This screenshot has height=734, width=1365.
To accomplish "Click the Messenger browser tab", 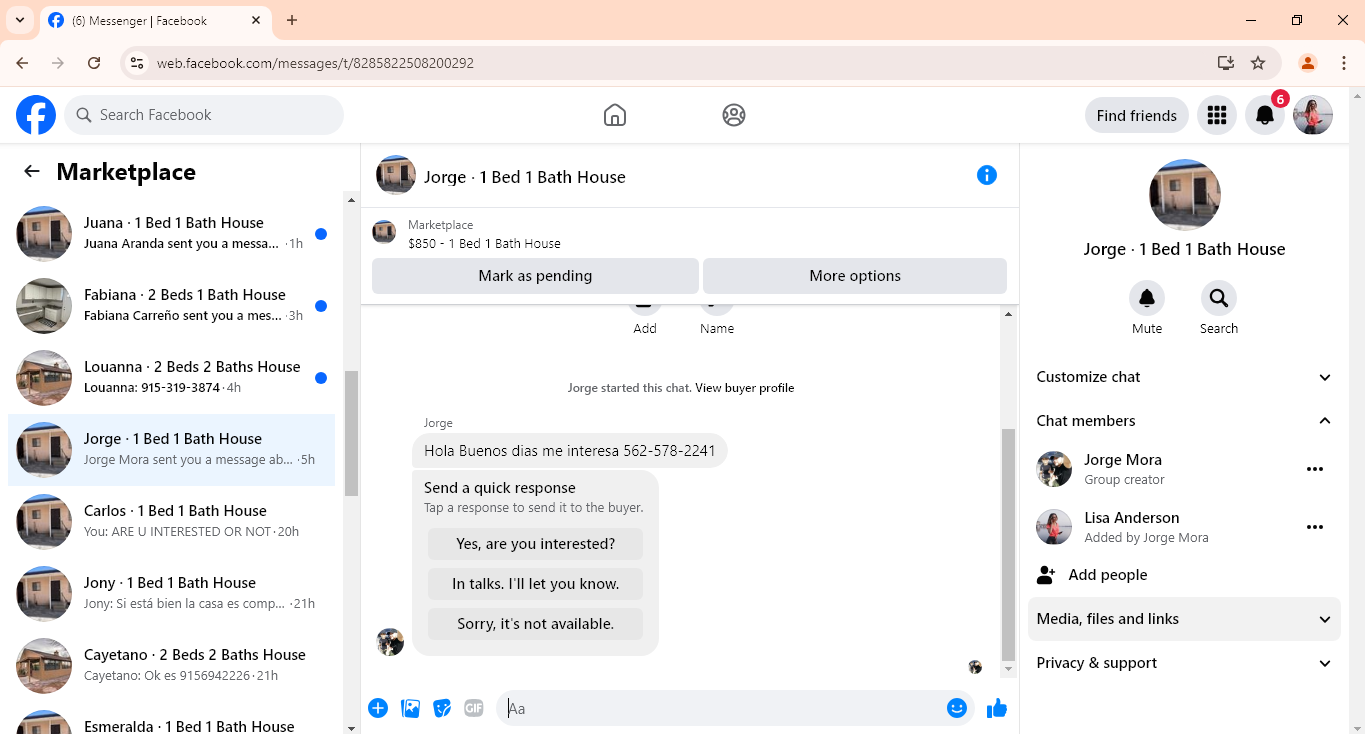I will point(156,20).
